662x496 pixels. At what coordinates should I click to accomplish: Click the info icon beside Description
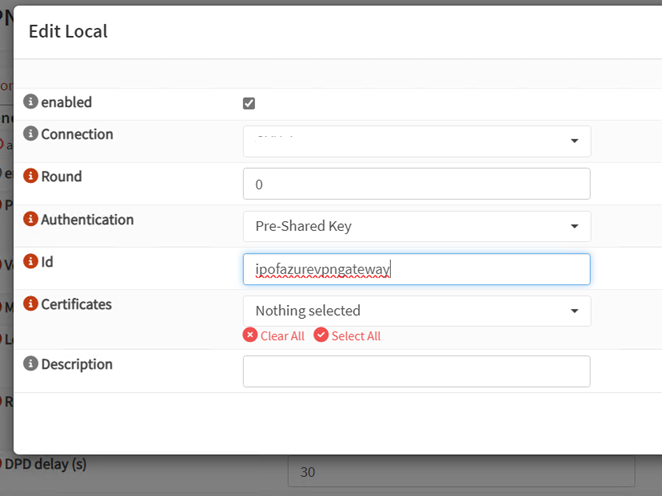coord(30,364)
